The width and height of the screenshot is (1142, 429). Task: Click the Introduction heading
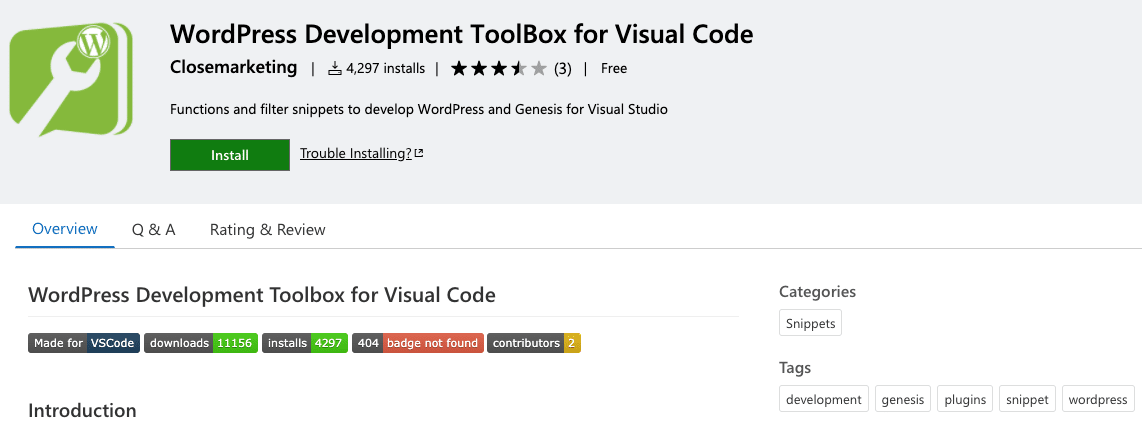point(82,410)
